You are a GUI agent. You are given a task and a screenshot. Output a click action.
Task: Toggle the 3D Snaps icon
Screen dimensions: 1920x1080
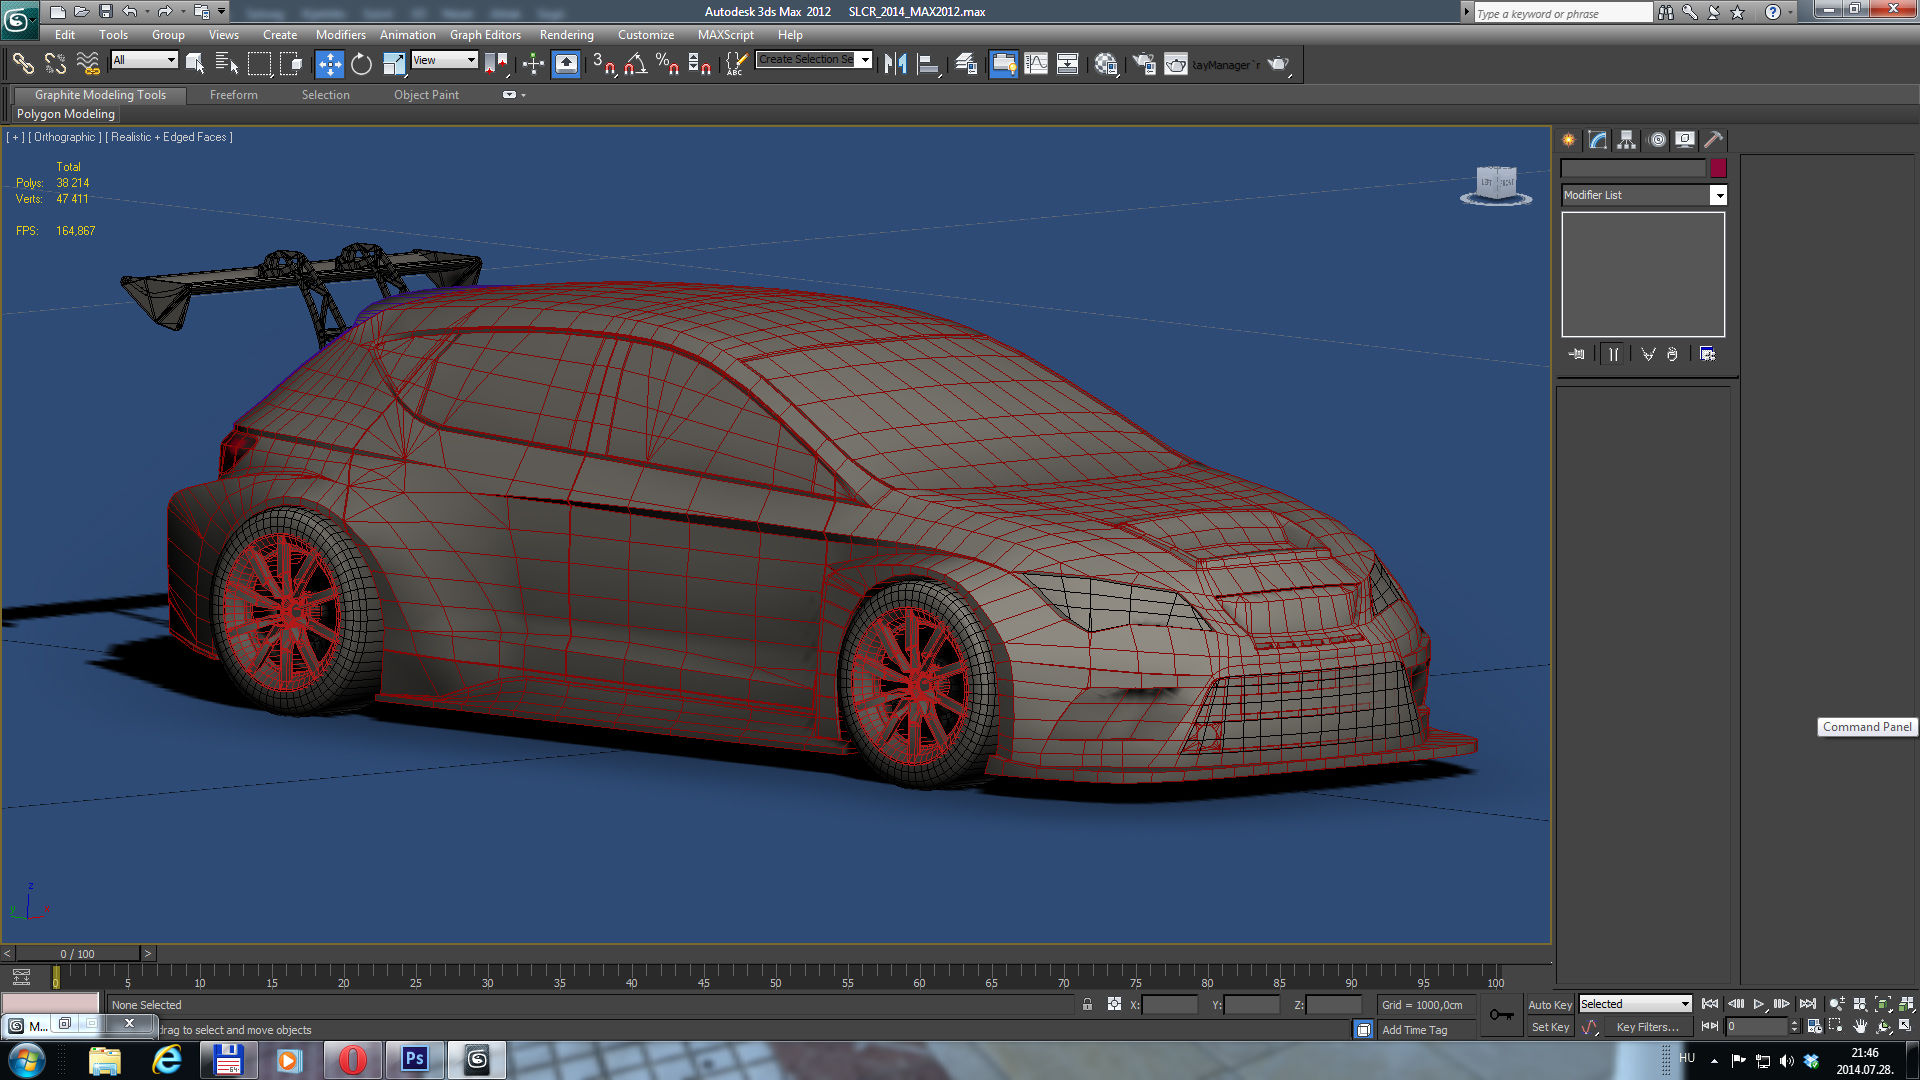coord(603,65)
